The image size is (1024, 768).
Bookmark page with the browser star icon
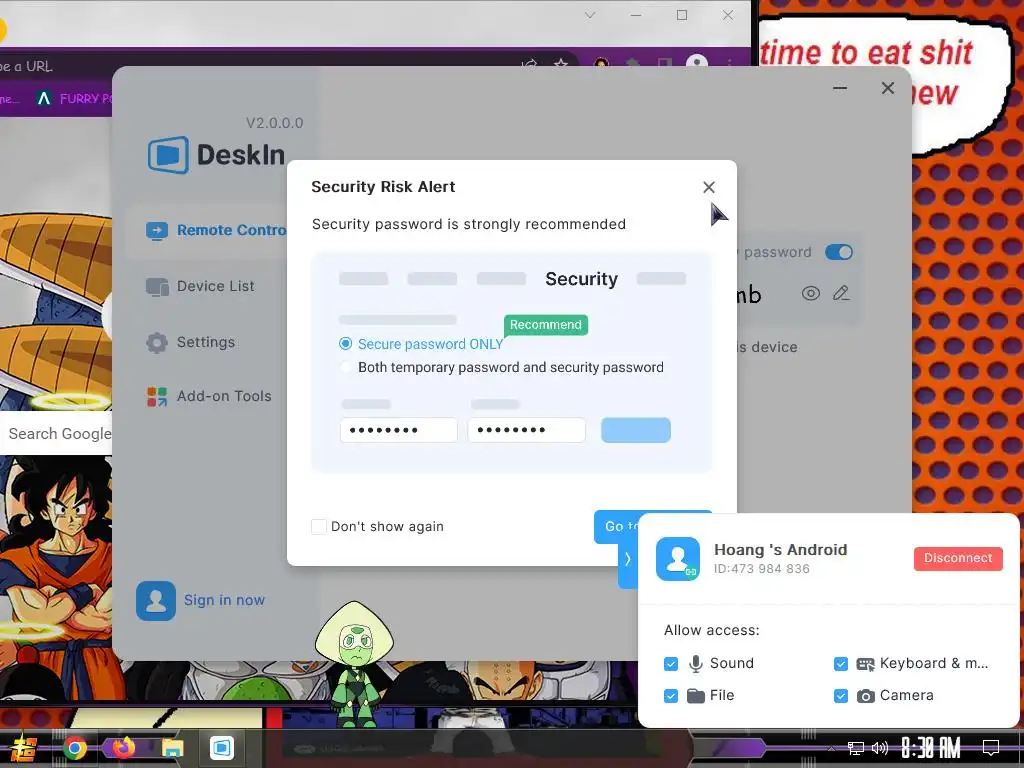pos(561,63)
